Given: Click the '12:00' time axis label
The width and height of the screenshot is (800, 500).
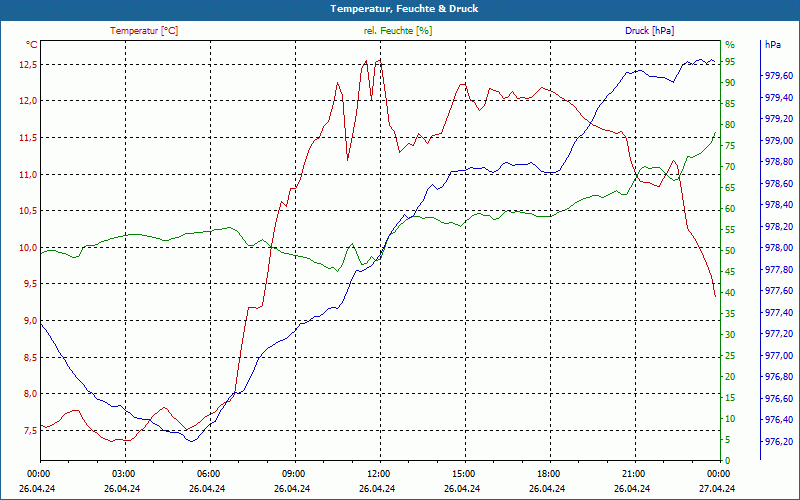Looking at the screenshot, I should point(377,473).
